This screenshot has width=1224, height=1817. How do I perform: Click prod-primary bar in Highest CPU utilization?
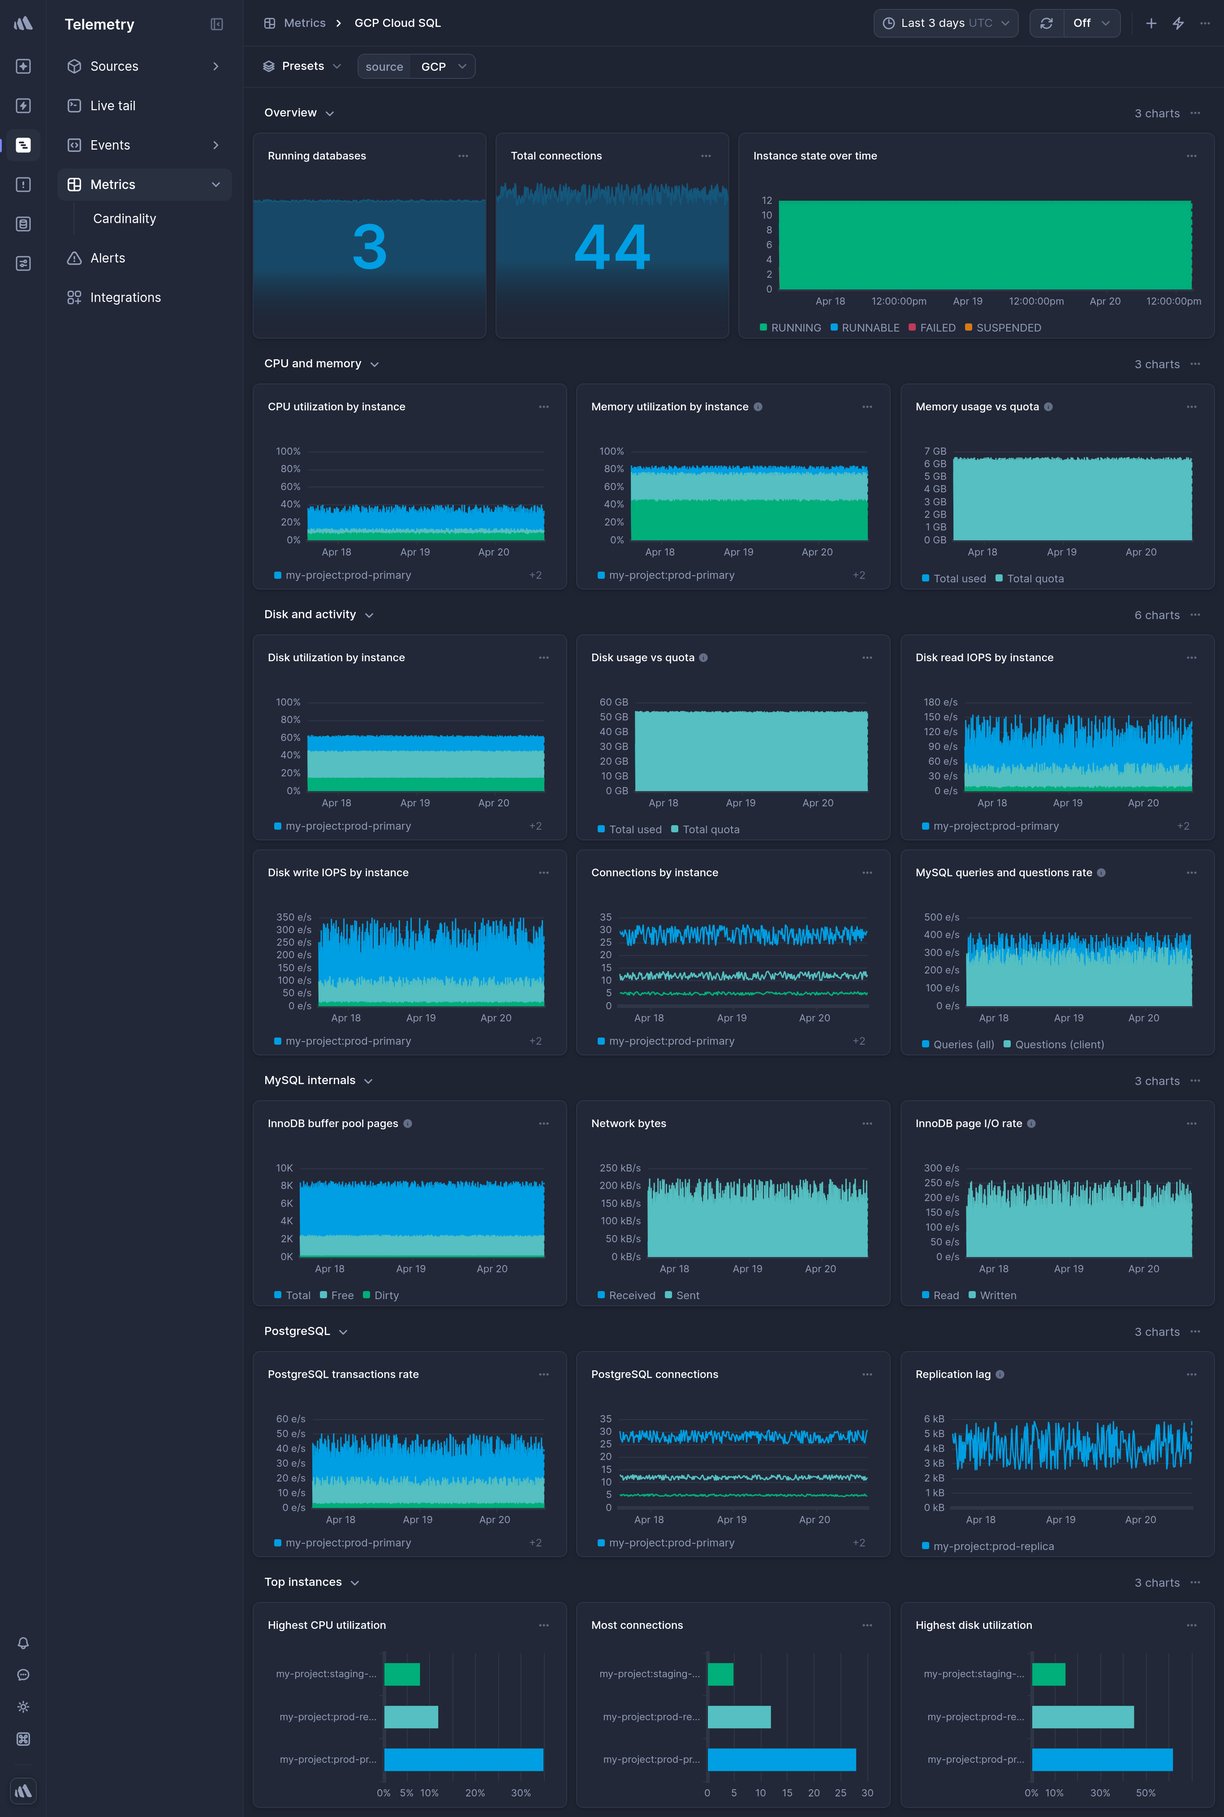(x=463, y=1760)
